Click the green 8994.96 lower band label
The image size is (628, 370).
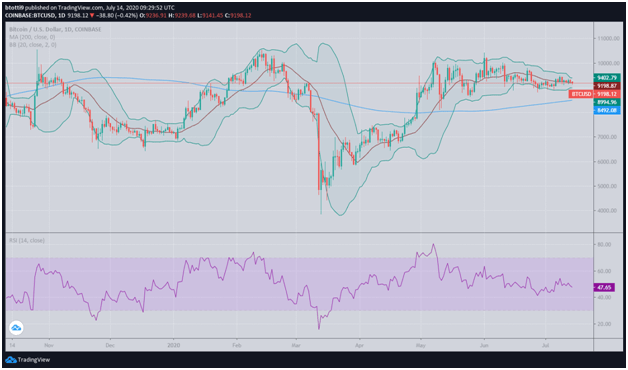(x=607, y=102)
